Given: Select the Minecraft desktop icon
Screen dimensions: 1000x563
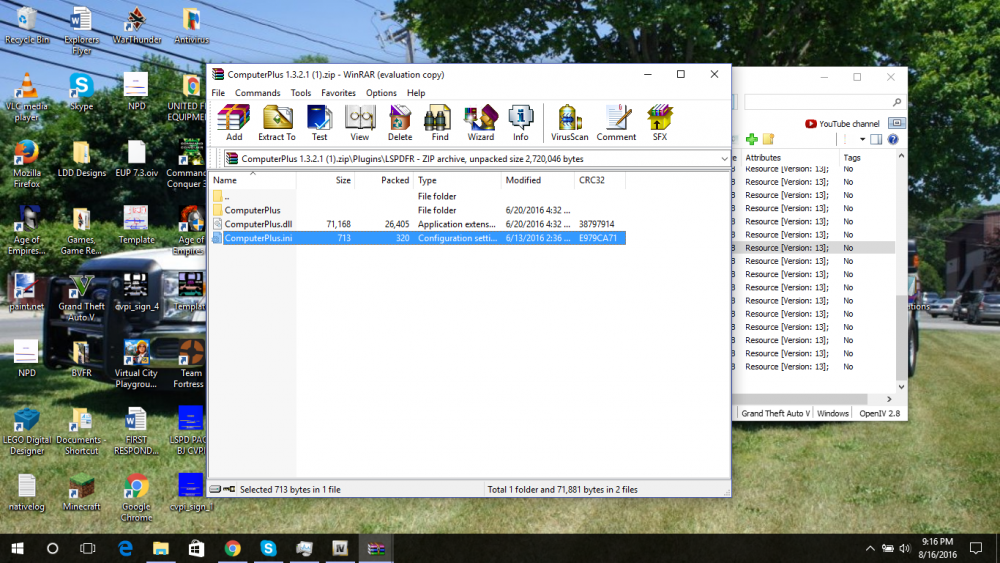Looking at the screenshot, I should click(x=81, y=493).
